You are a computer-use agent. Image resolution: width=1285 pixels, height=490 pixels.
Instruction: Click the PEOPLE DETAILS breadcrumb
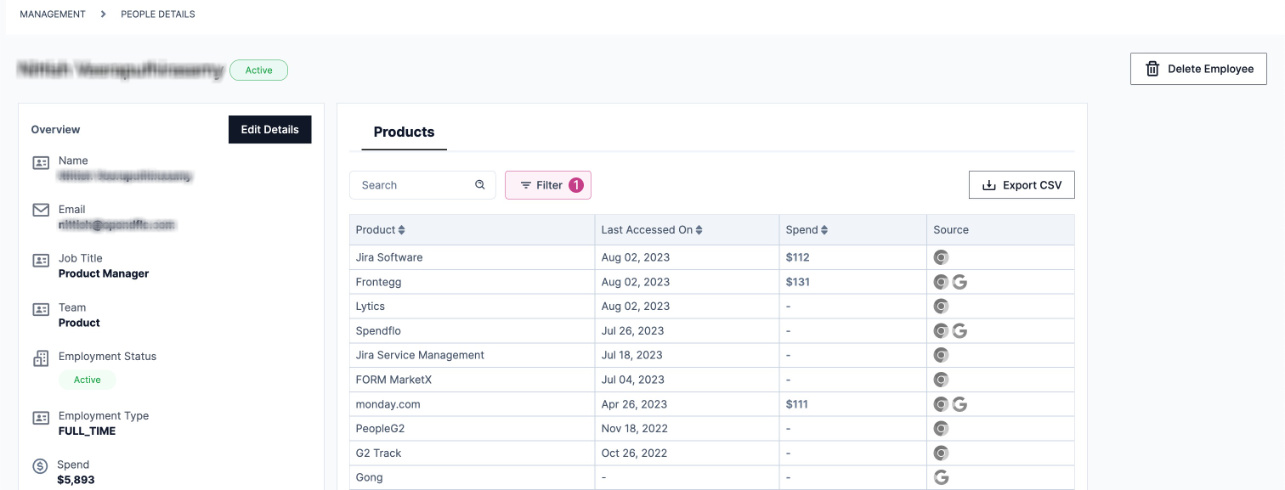[158, 14]
